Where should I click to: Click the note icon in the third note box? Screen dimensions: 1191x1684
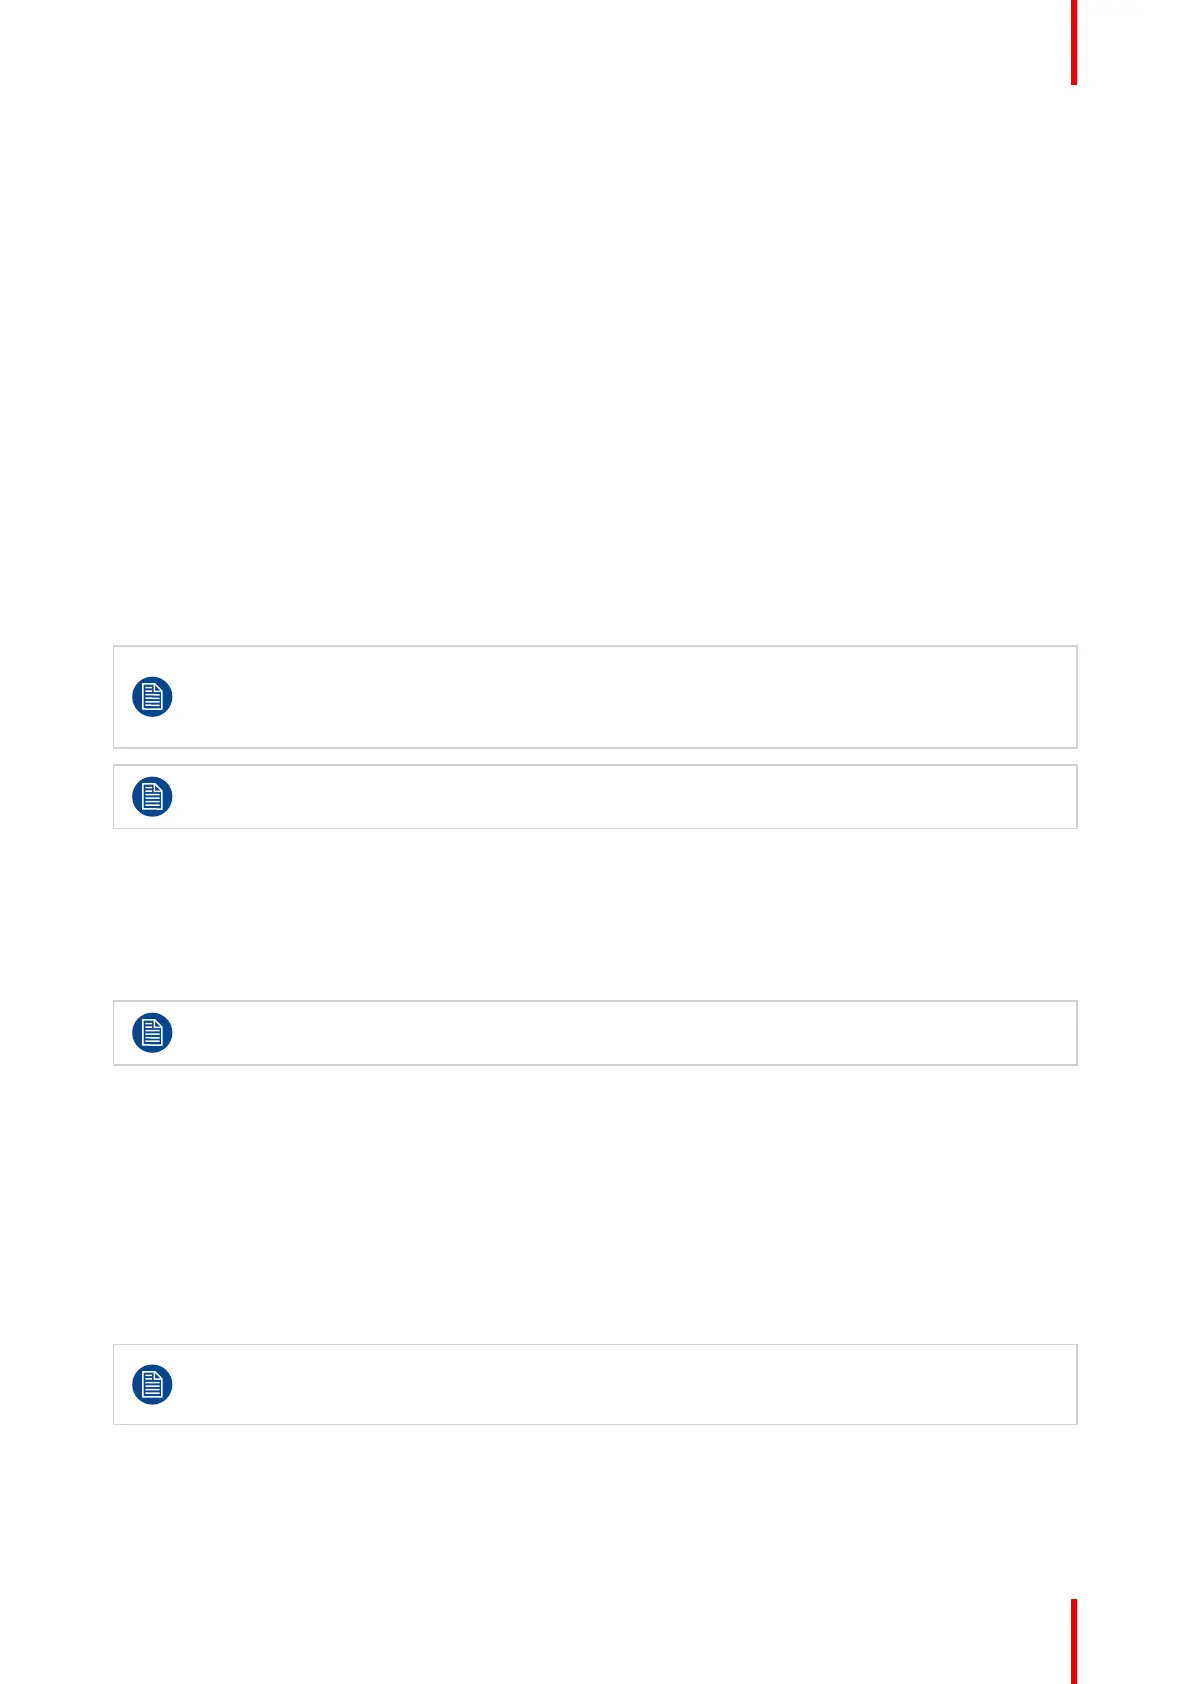(152, 1033)
